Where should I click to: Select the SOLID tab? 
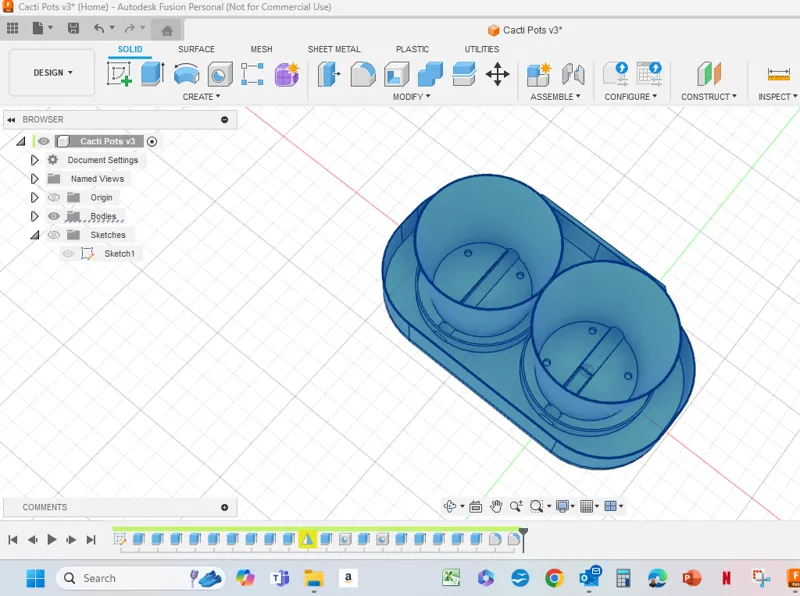coord(130,49)
